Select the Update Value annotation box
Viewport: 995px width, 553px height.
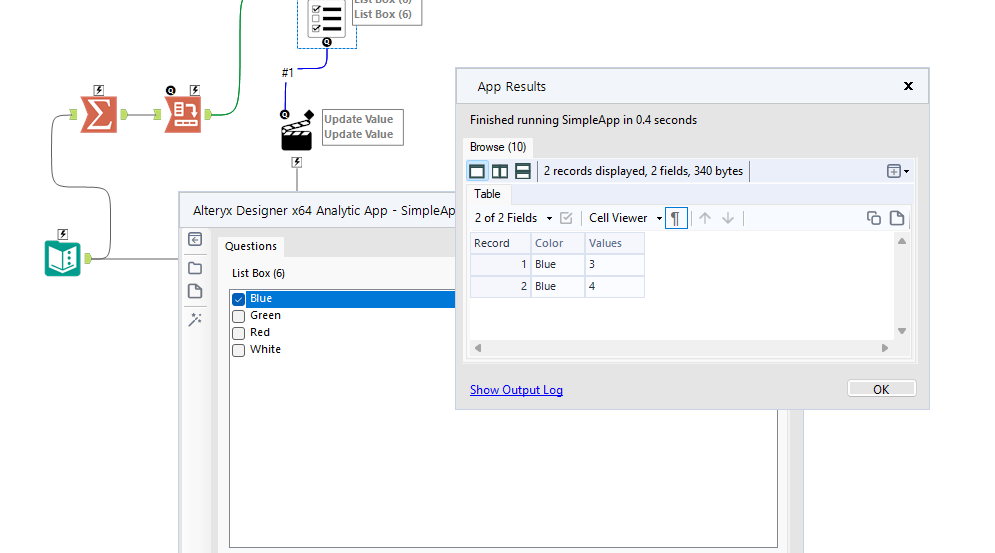pyautogui.click(x=363, y=127)
